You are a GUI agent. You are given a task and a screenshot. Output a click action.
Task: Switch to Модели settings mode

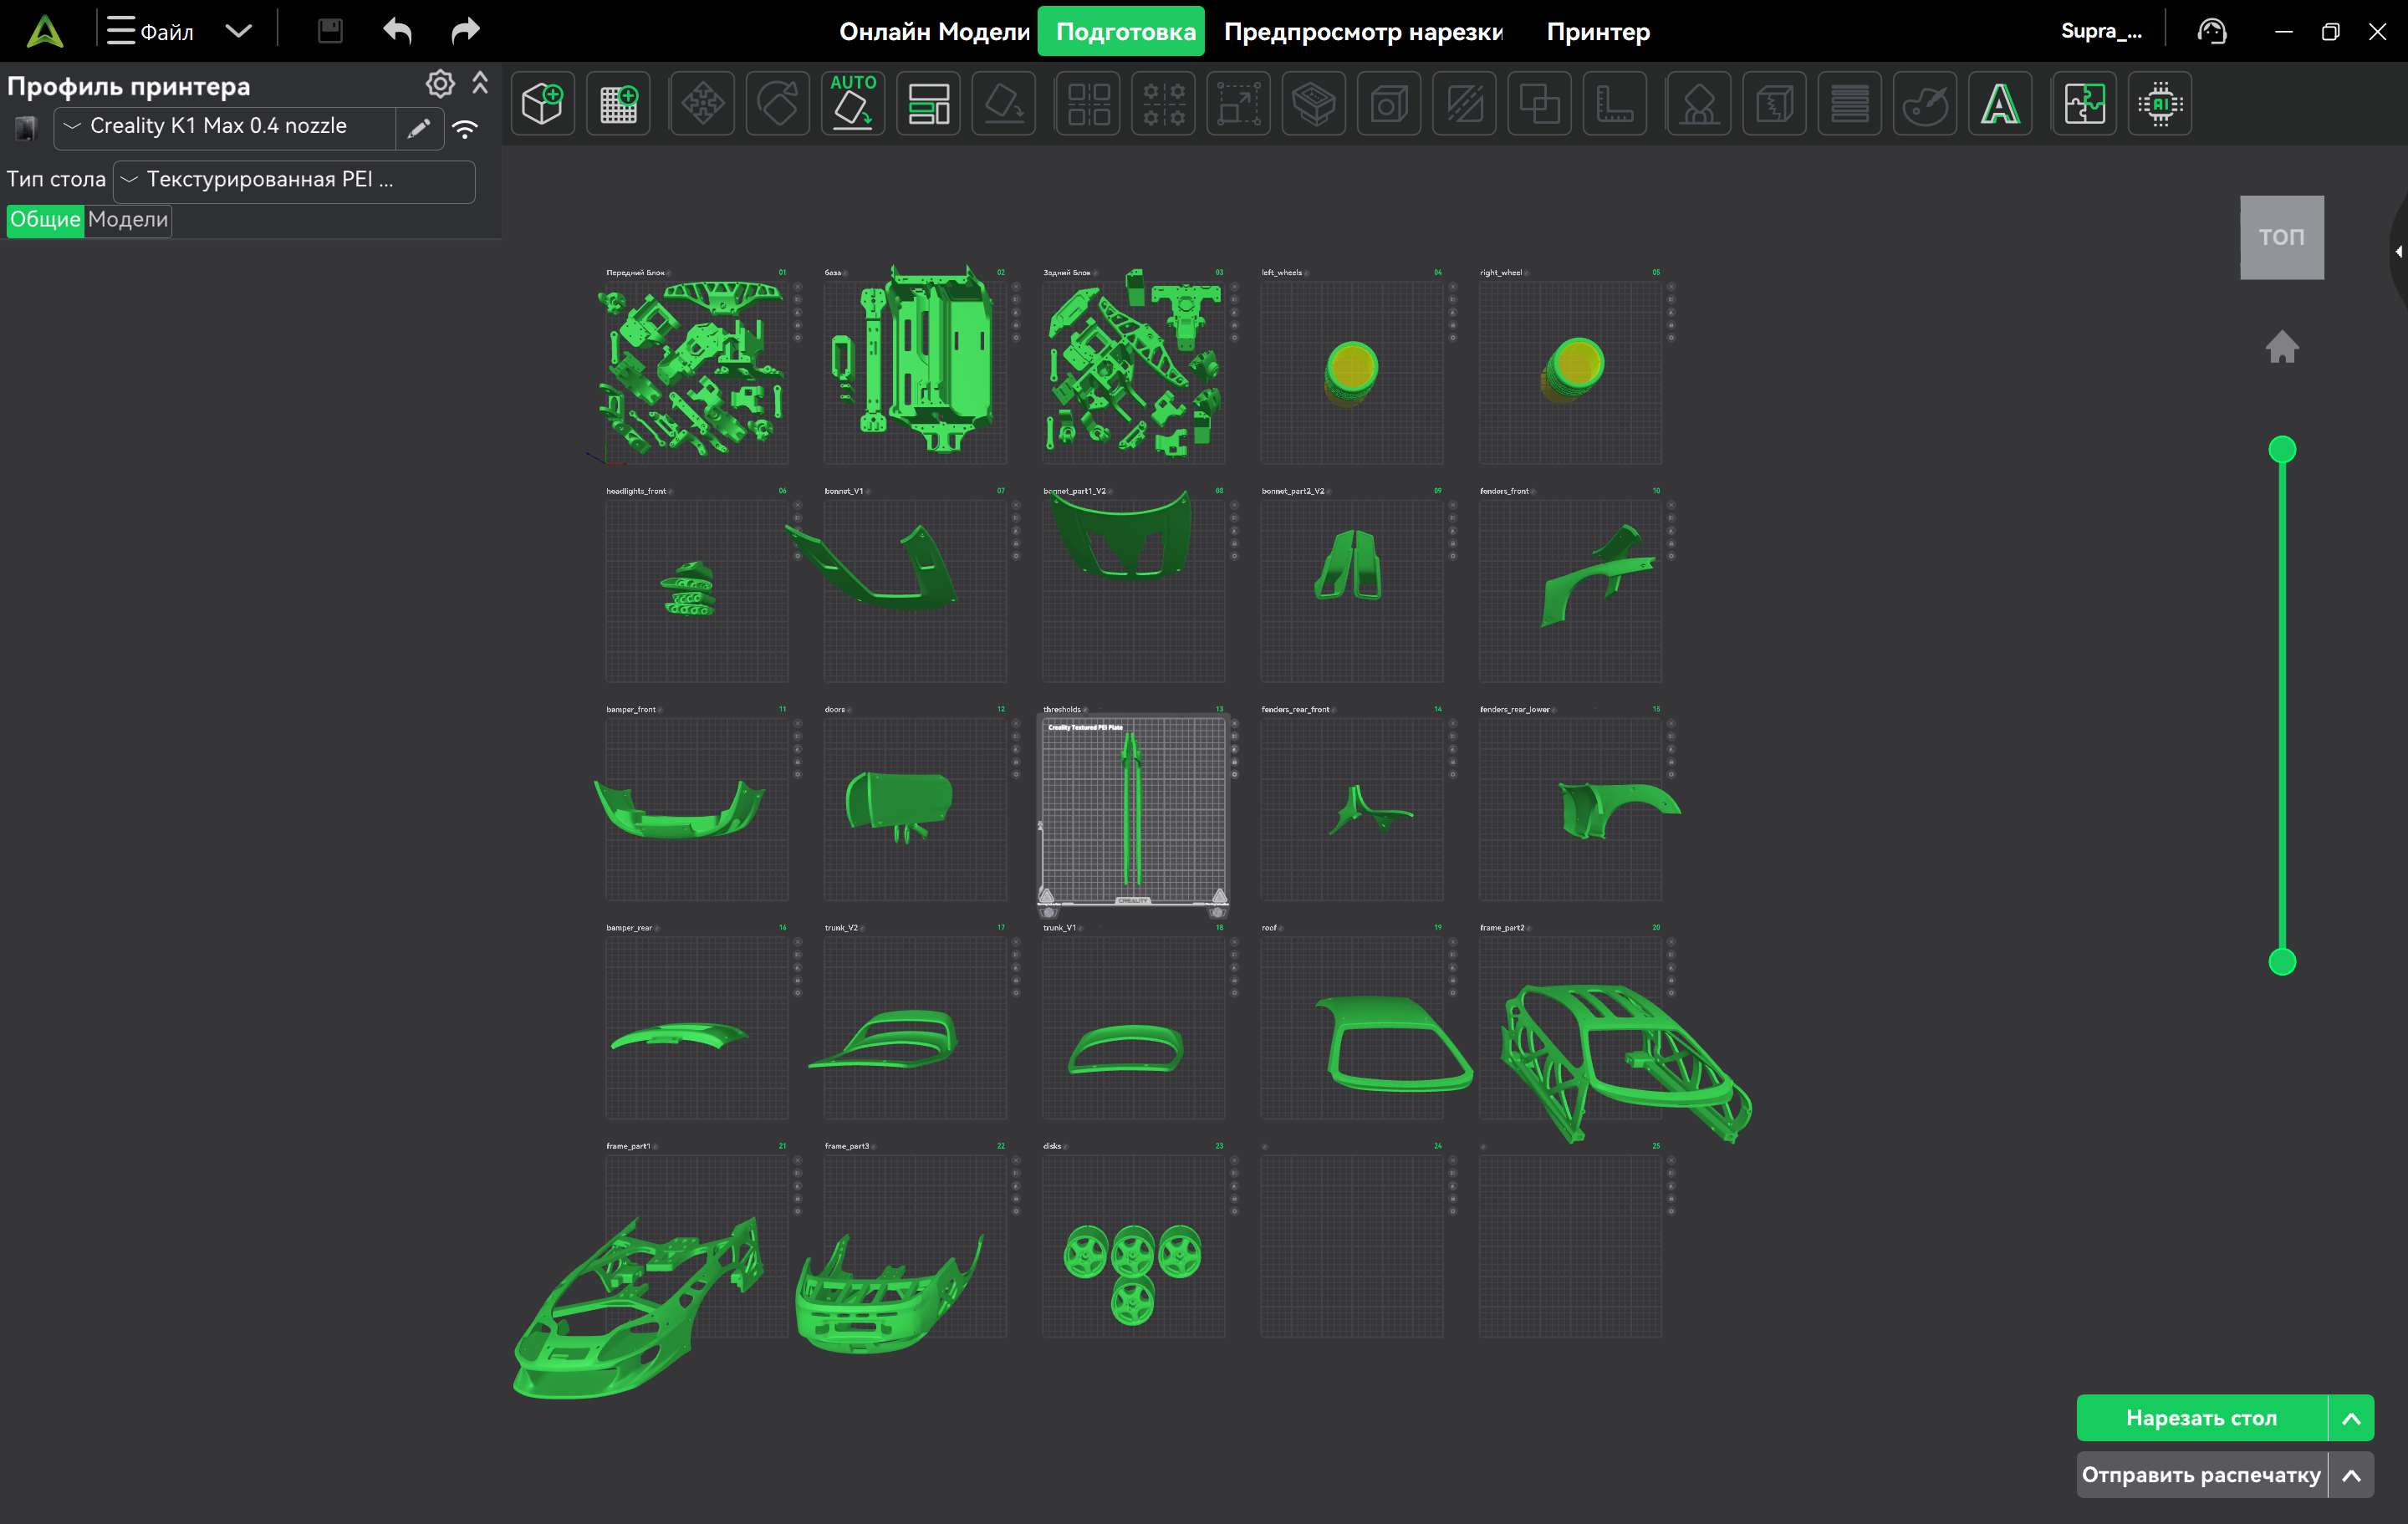tap(128, 220)
